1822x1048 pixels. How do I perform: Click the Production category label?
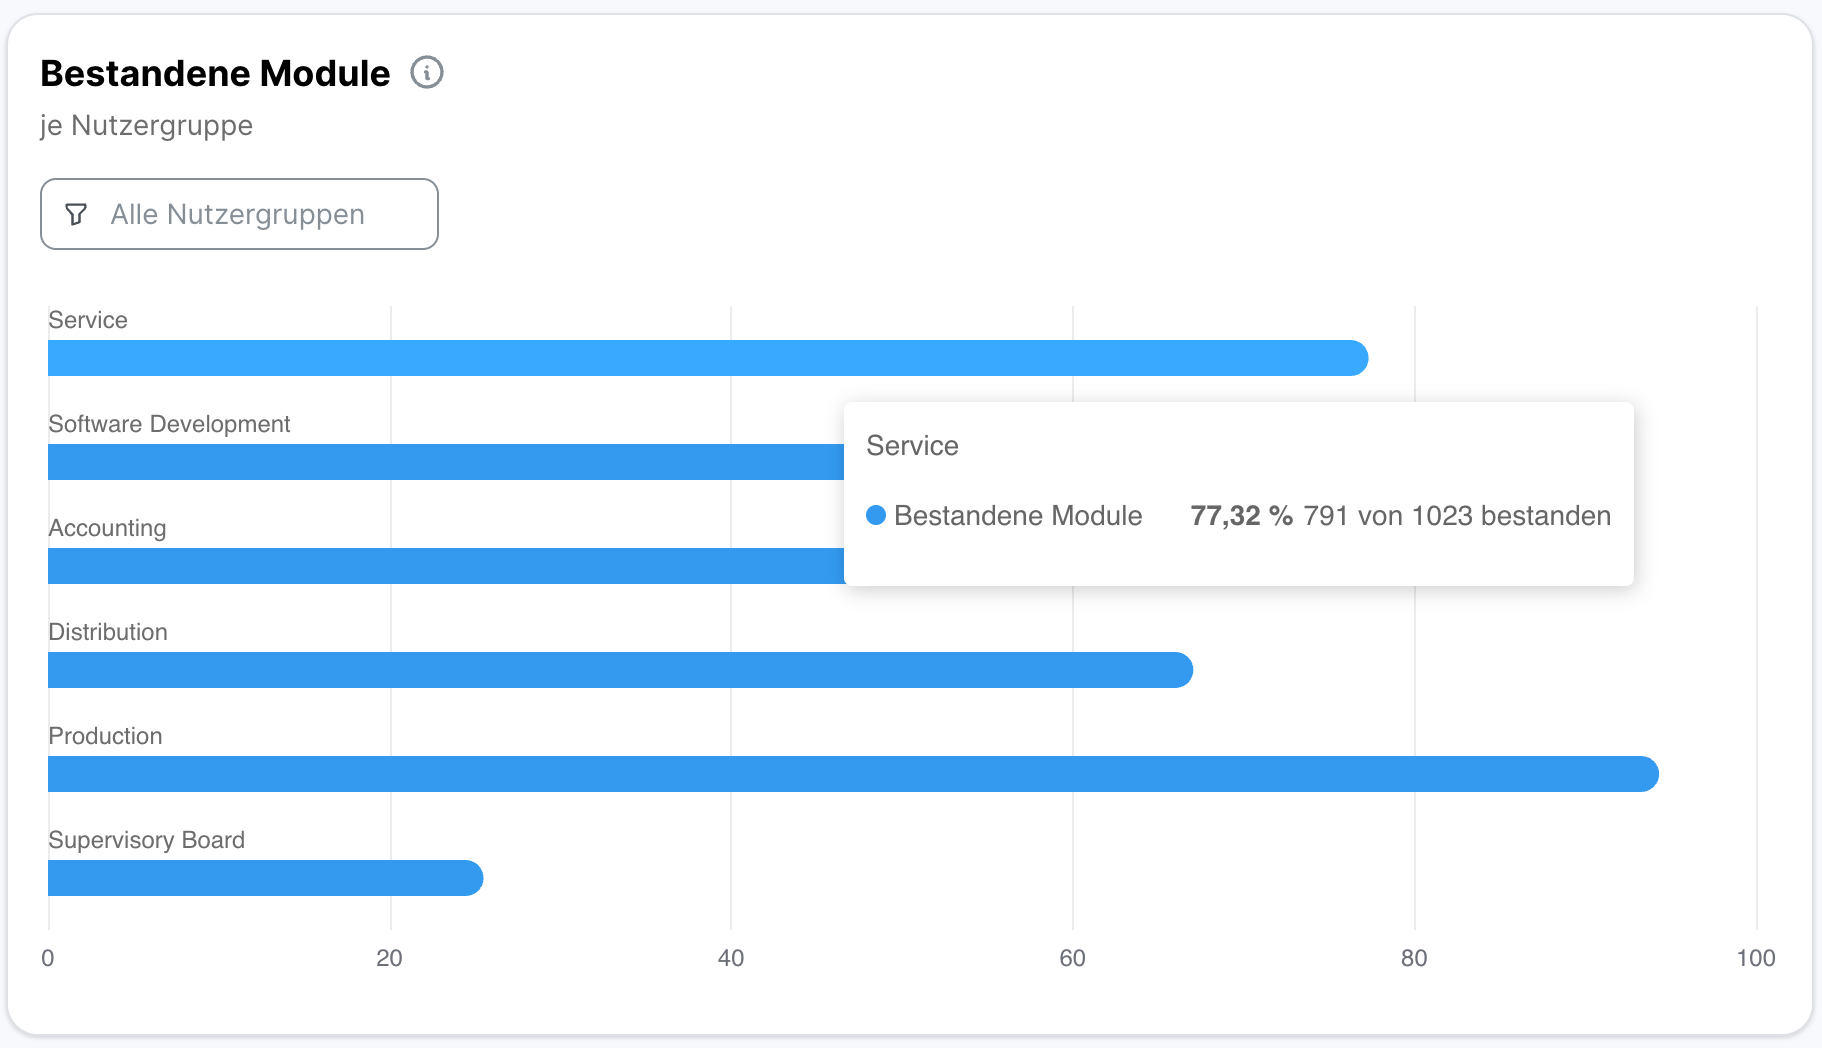(105, 736)
